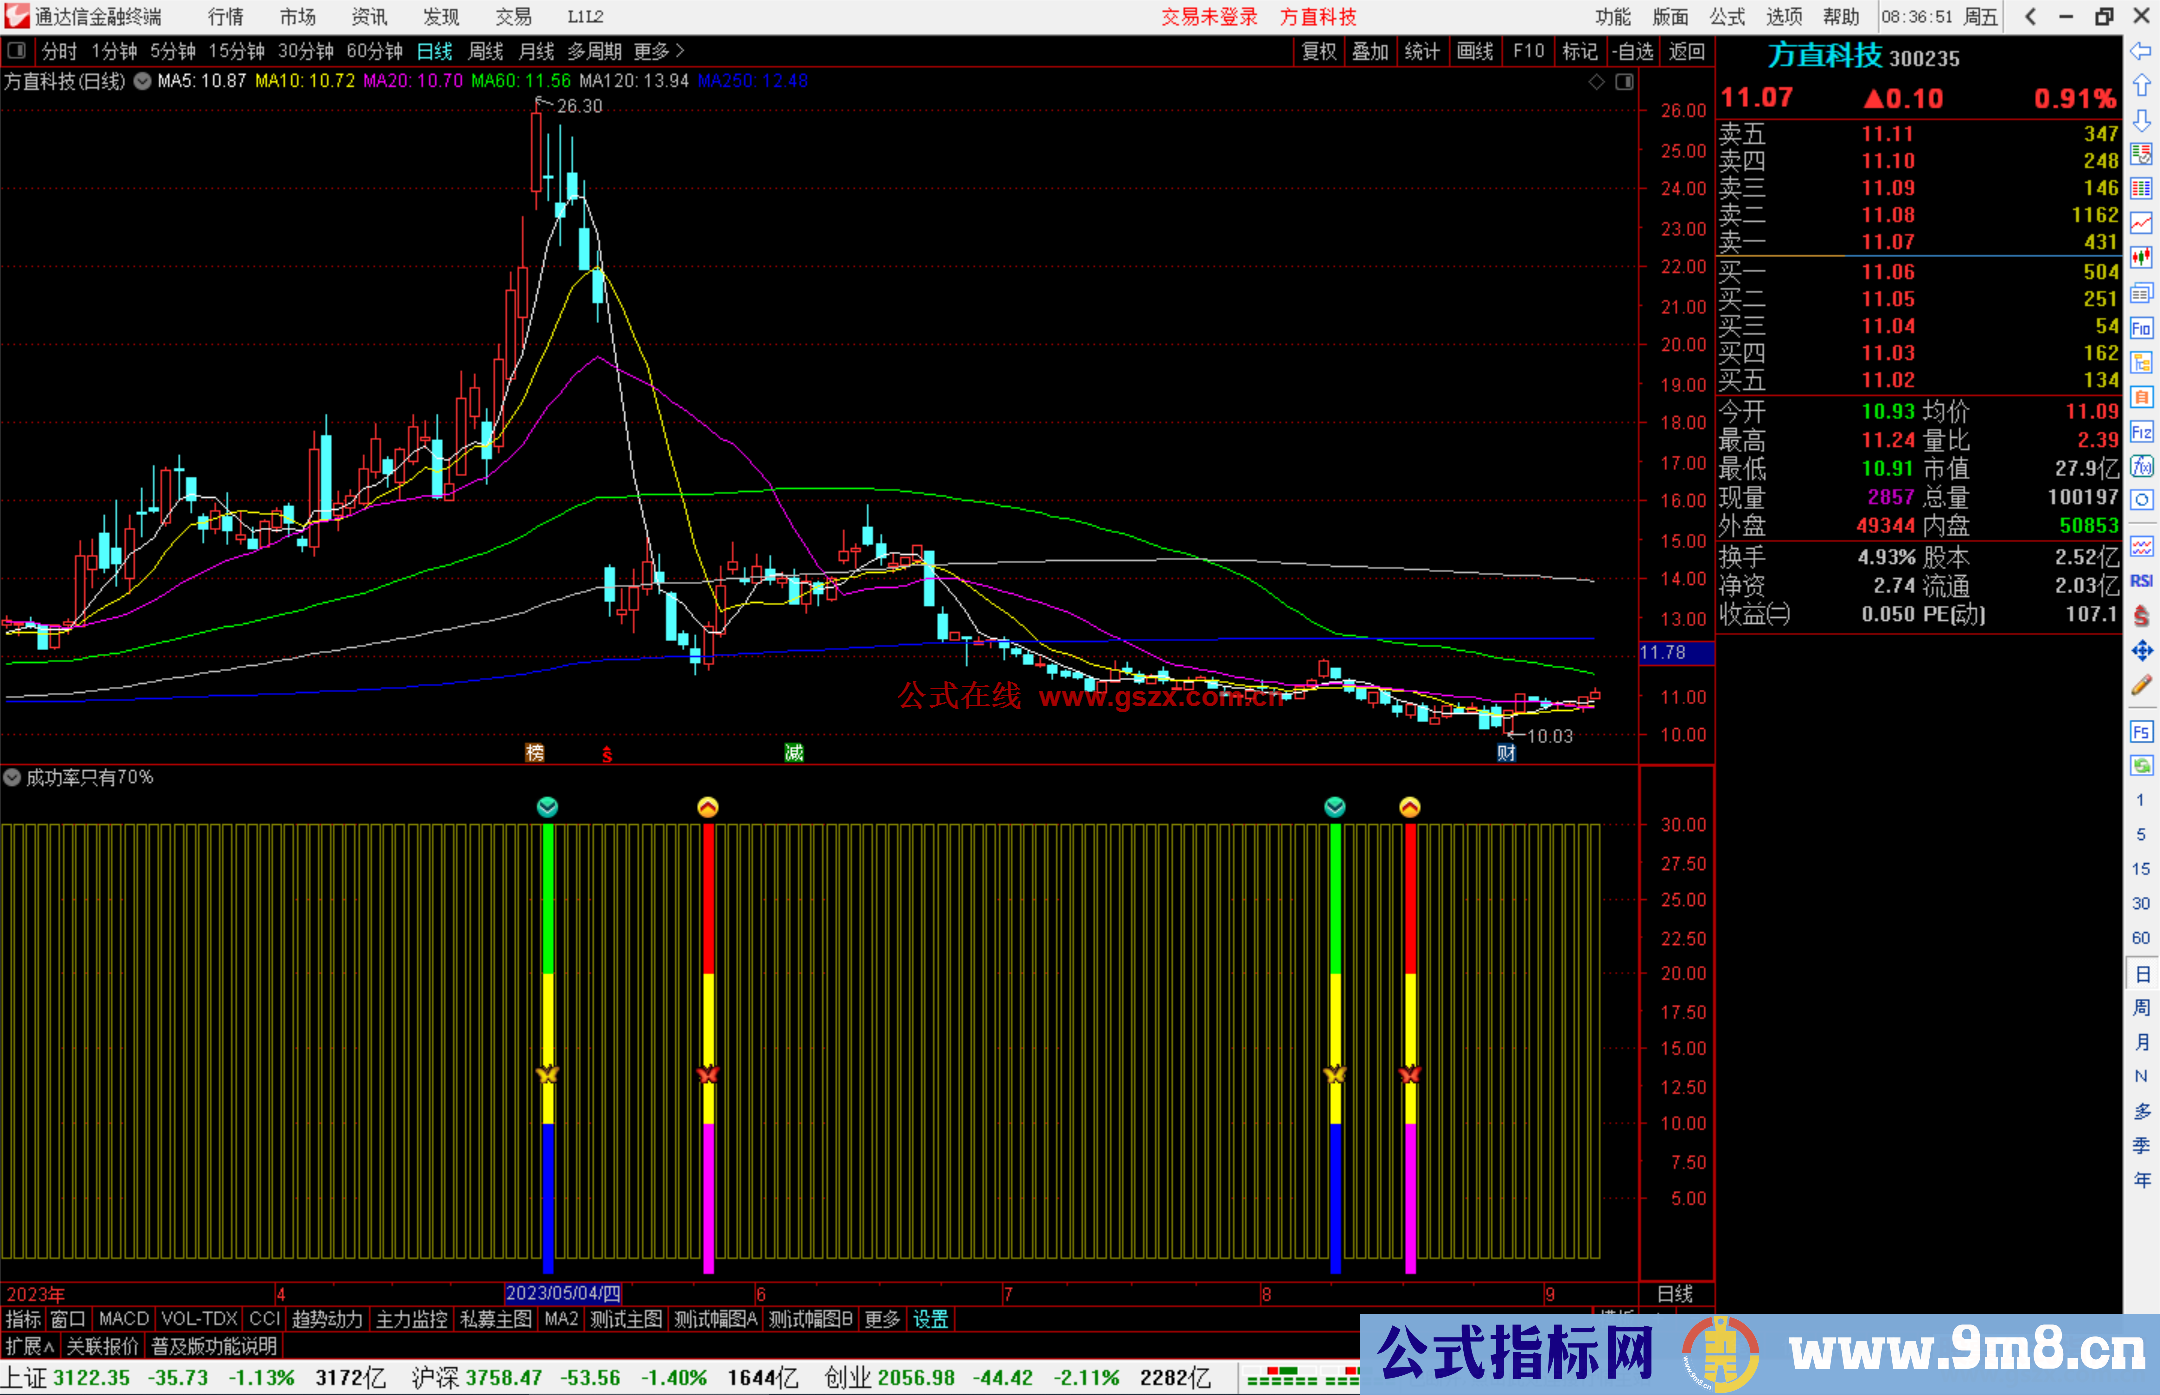Select 周 weekly period in right sidebar

[2140, 1007]
